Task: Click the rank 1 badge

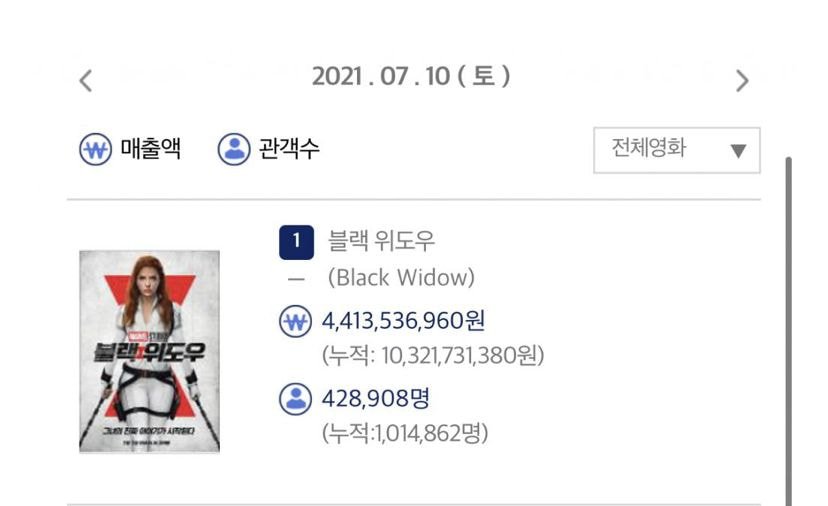Action: point(296,242)
